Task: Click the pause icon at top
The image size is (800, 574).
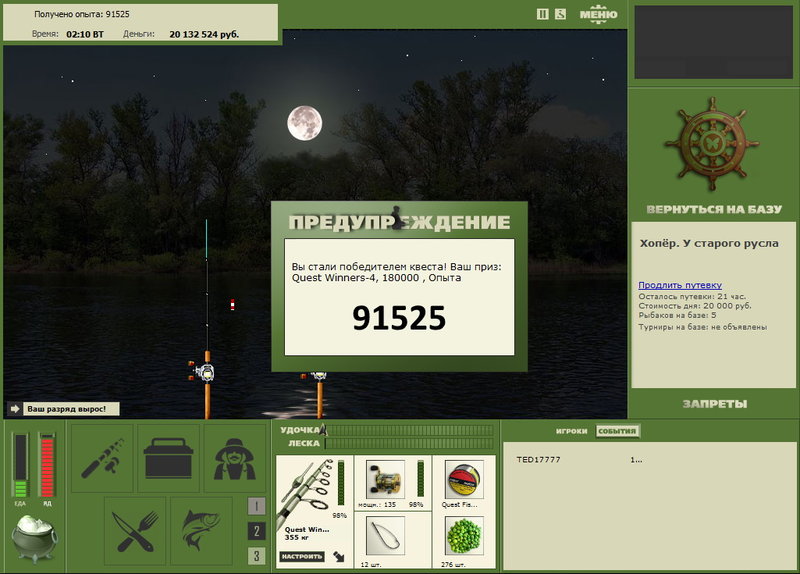Action: pyautogui.click(x=542, y=14)
